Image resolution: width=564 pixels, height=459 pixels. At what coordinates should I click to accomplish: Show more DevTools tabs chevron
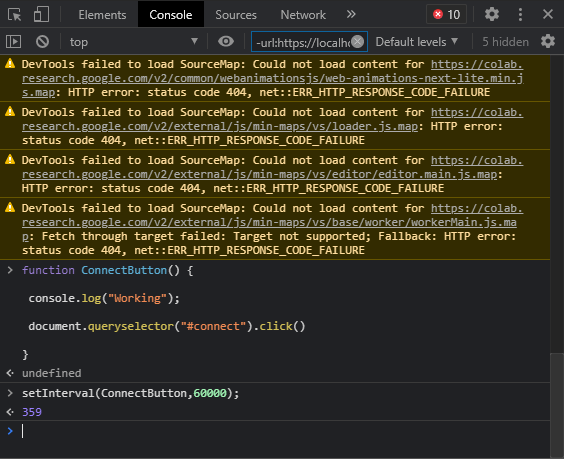pyautogui.click(x=351, y=14)
